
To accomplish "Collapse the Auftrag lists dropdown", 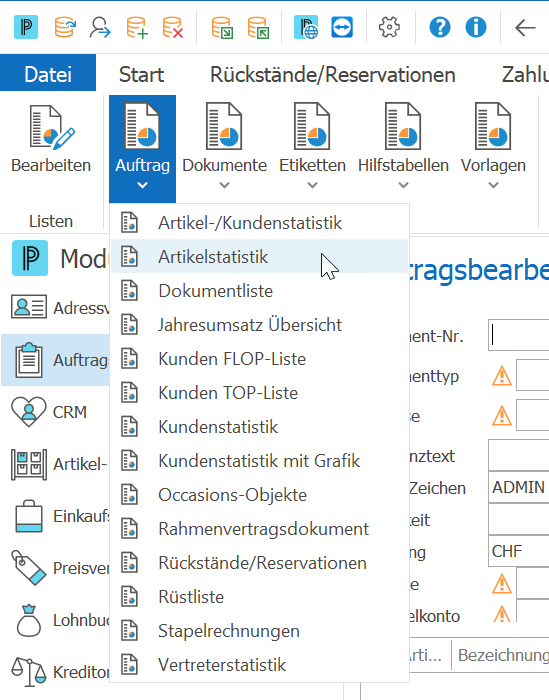I will (x=142, y=149).
